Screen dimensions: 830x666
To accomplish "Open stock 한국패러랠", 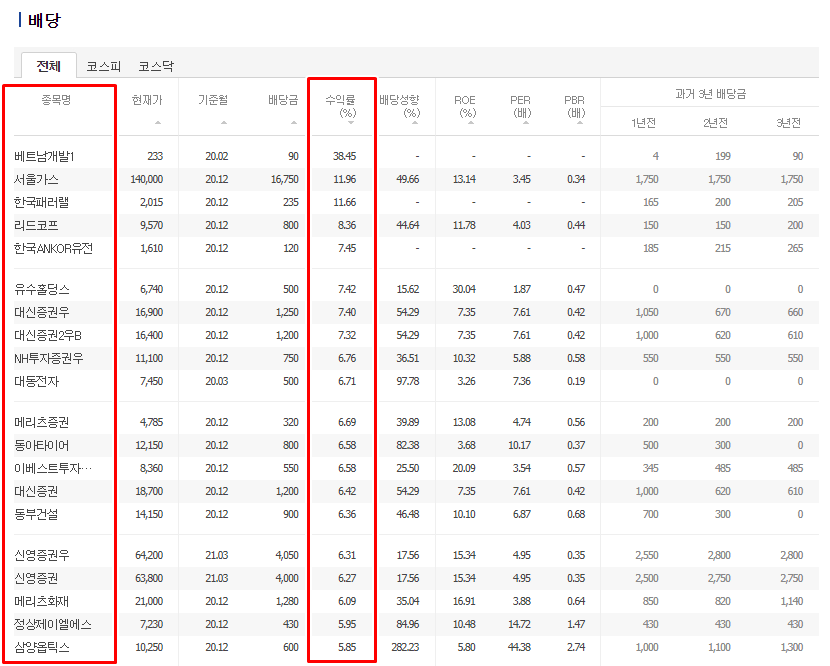I will (x=41, y=202).
